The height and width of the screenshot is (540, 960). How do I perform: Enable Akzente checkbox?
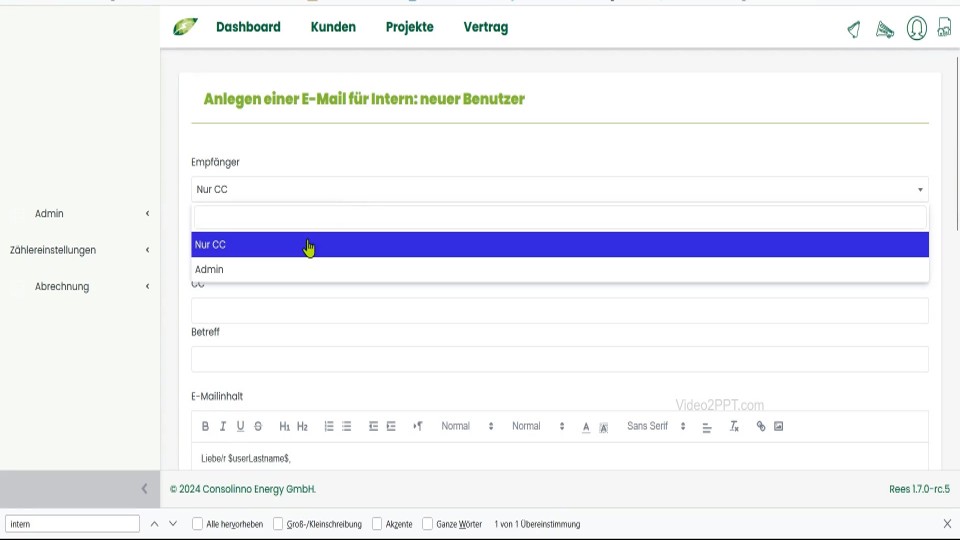tap(377, 524)
